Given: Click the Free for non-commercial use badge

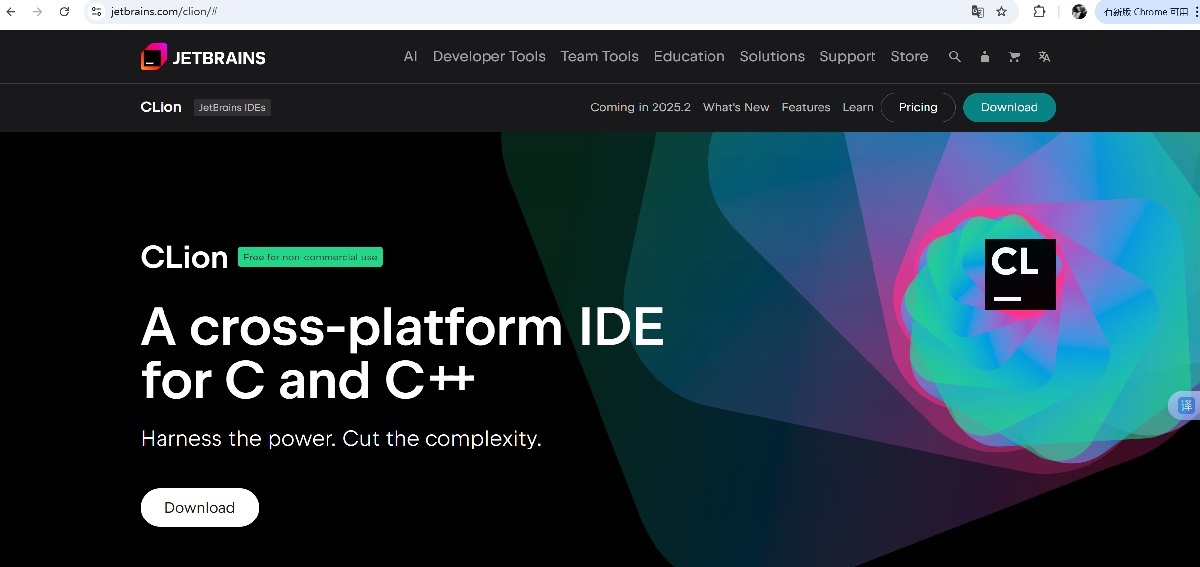Looking at the screenshot, I should 310,257.
